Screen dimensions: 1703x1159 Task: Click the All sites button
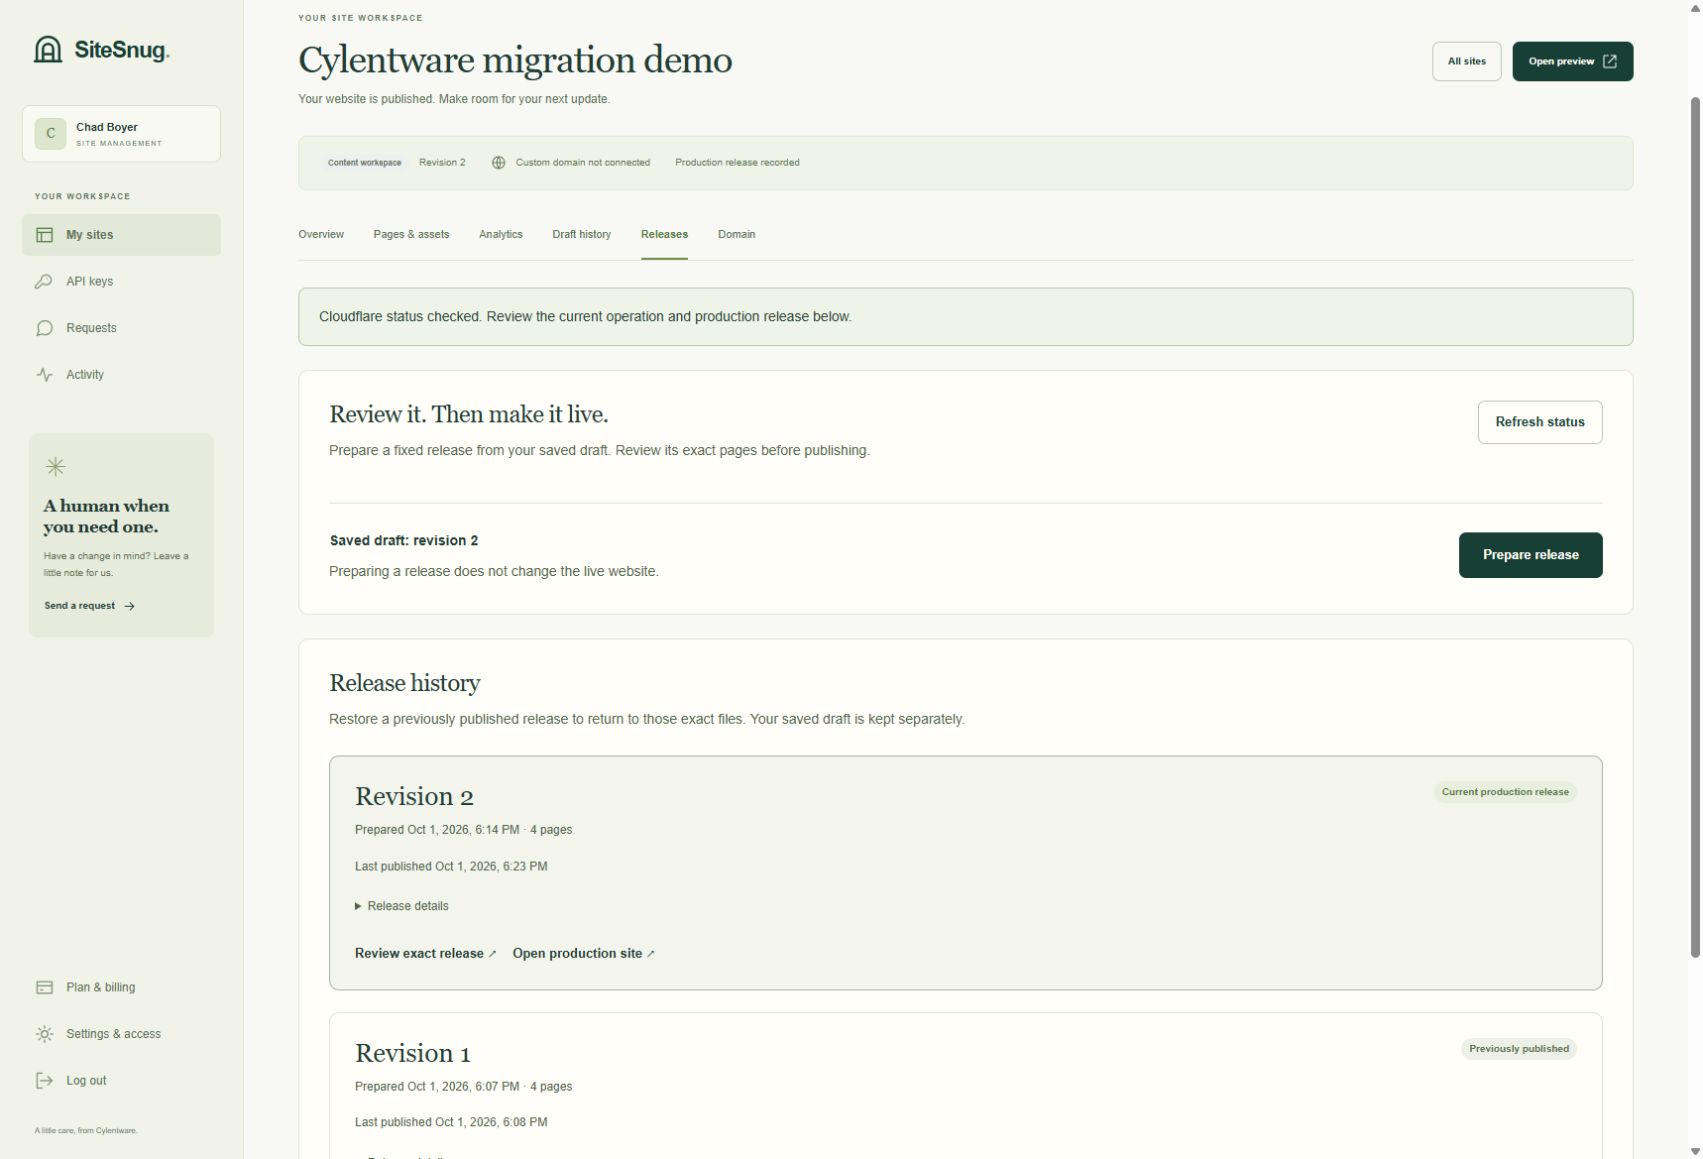click(1466, 62)
